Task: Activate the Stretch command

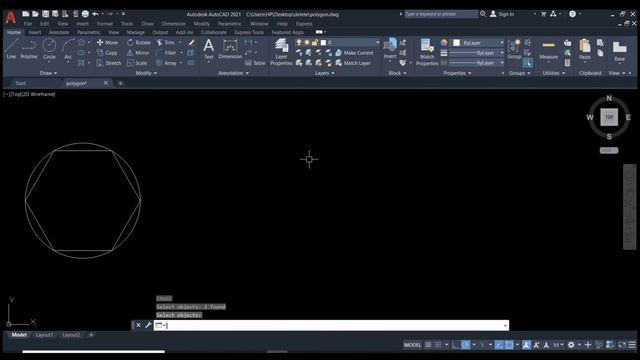Action: click(x=109, y=63)
